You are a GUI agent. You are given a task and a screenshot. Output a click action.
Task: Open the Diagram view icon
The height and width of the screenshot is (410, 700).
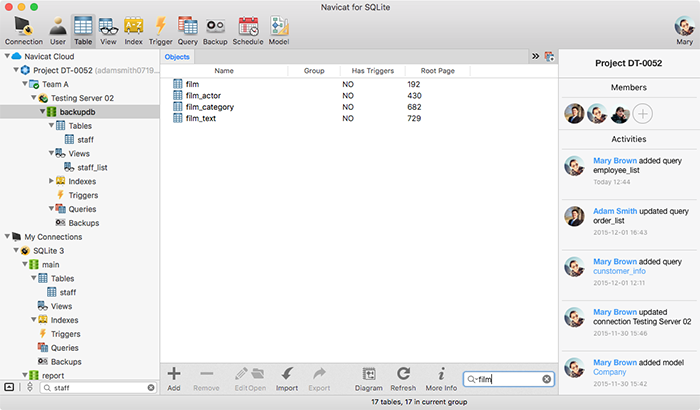pyautogui.click(x=369, y=379)
